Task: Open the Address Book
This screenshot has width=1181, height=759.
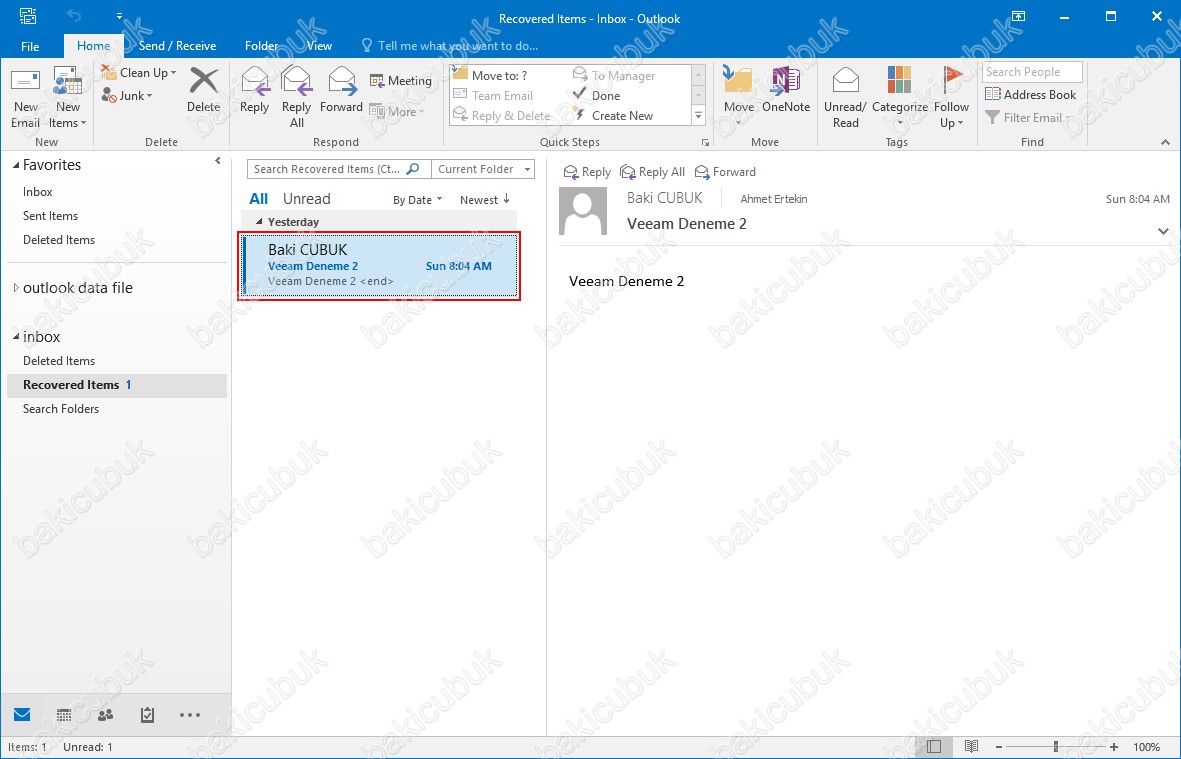Action: [x=1030, y=95]
